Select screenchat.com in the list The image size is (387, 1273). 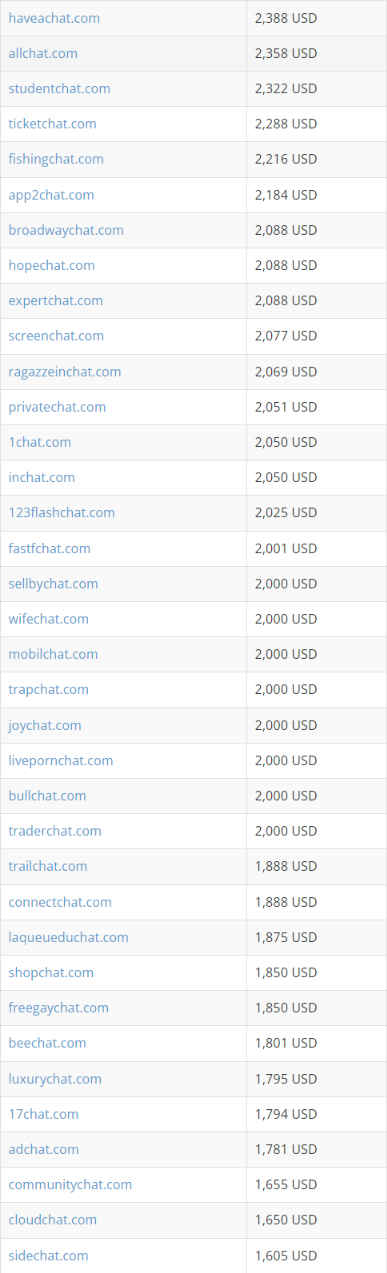[x=56, y=336]
